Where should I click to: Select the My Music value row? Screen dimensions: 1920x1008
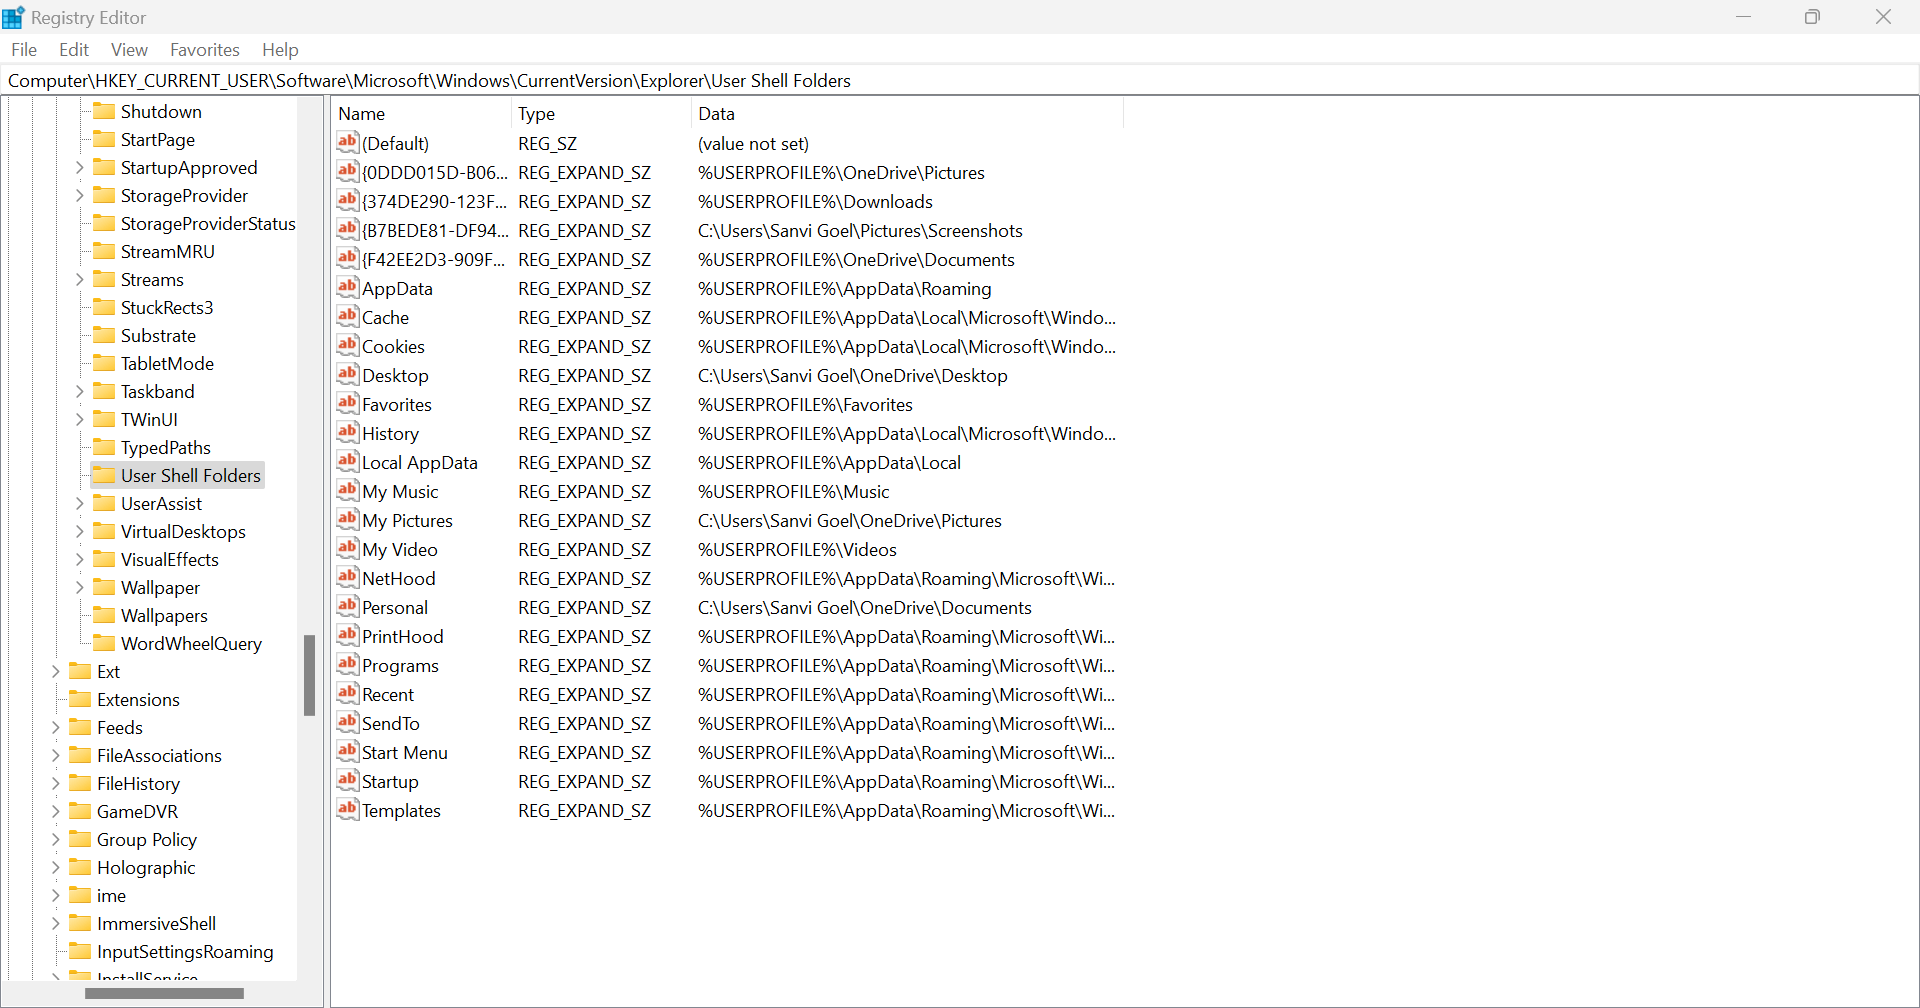(x=727, y=491)
